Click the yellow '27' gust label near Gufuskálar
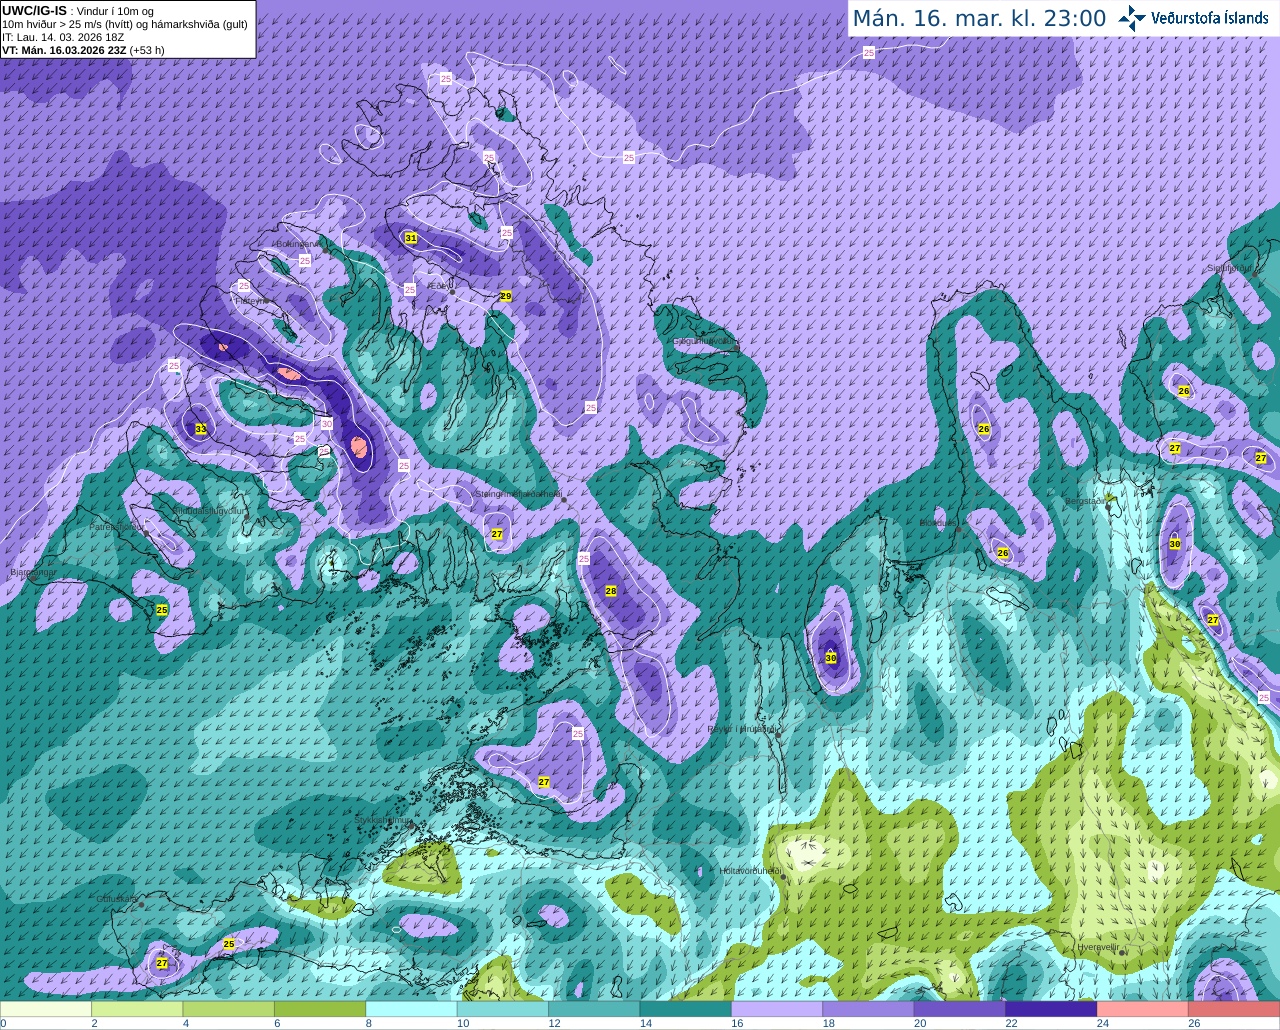The height and width of the screenshot is (1030, 1280). coord(162,963)
